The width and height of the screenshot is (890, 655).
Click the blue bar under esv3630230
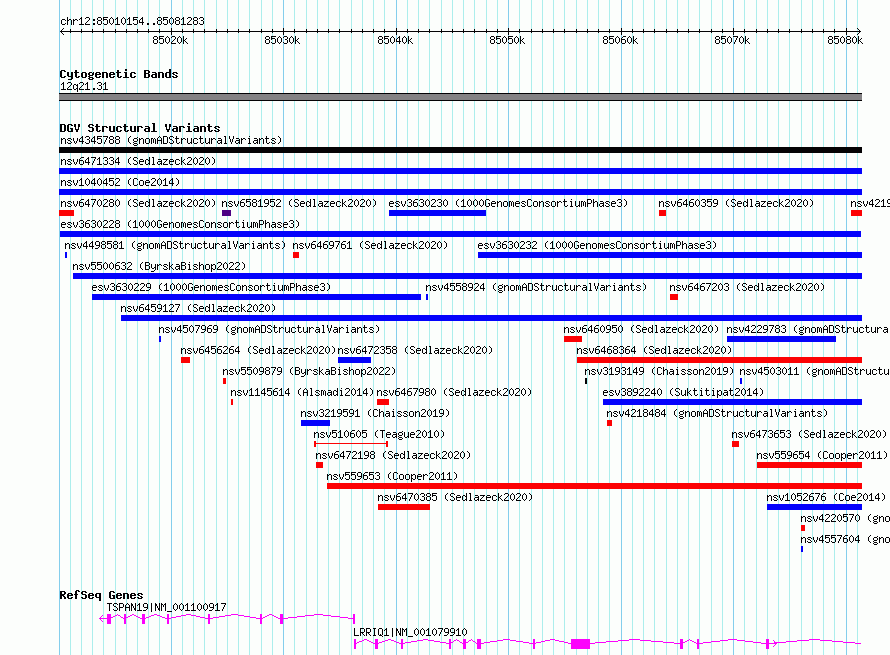coord(437,213)
